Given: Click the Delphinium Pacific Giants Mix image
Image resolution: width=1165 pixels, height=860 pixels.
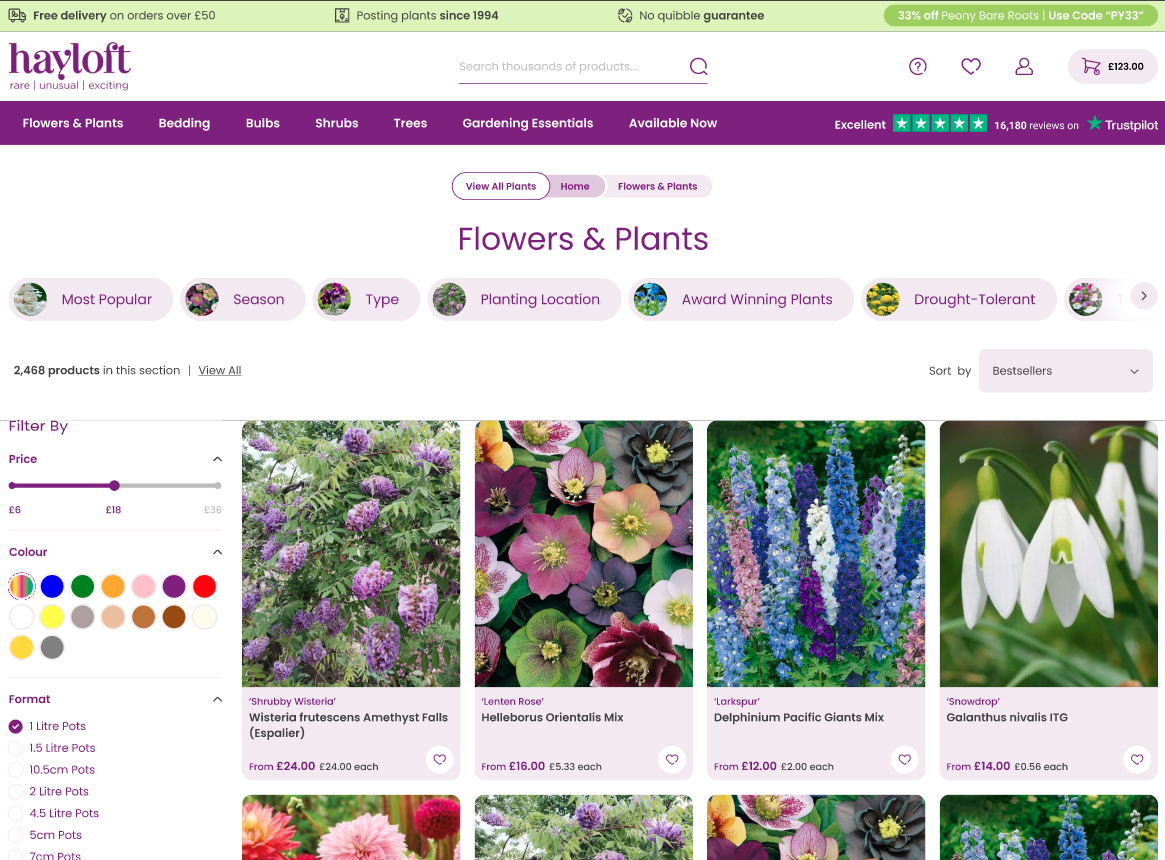Looking at the screenshot, I should [816, 554].
